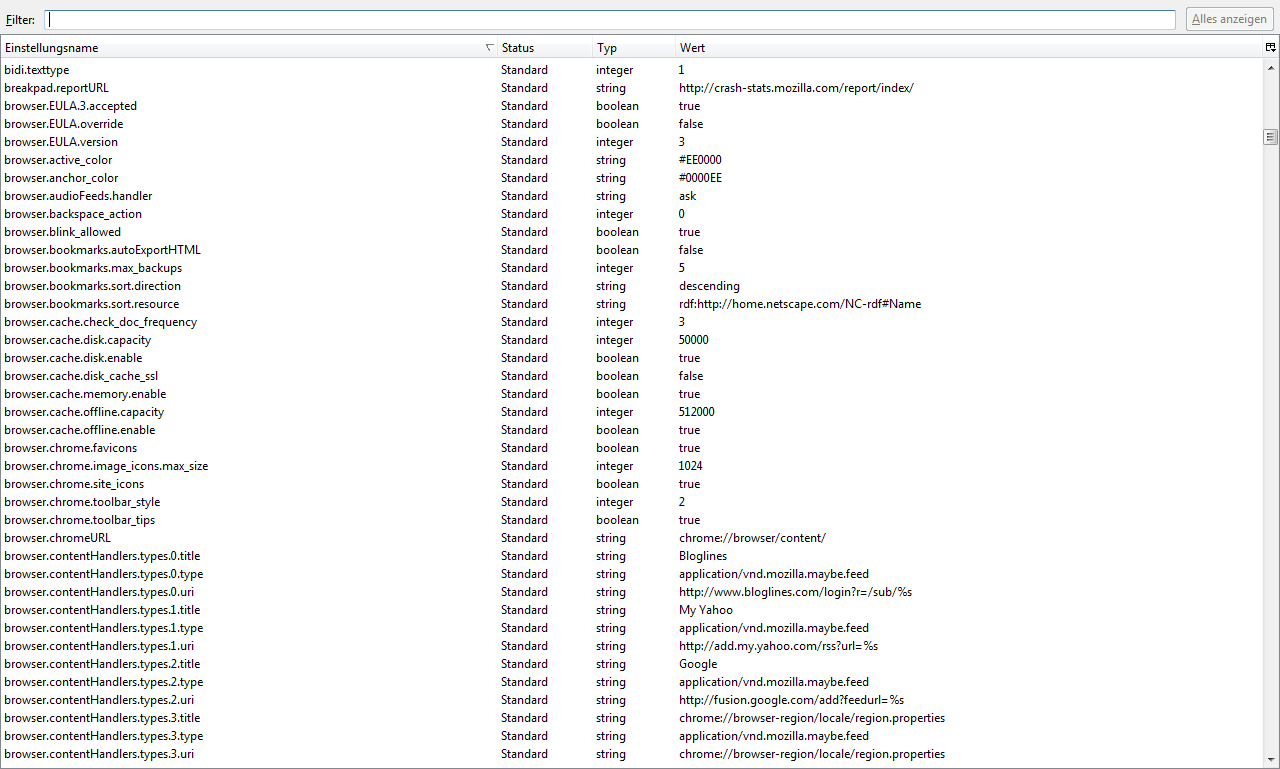Image resolution: width=1280 pixels, height=769 pixels.
Task: Click the chrome://browser/content/ value
Action: pyautogui.click(x=752, y=538)
